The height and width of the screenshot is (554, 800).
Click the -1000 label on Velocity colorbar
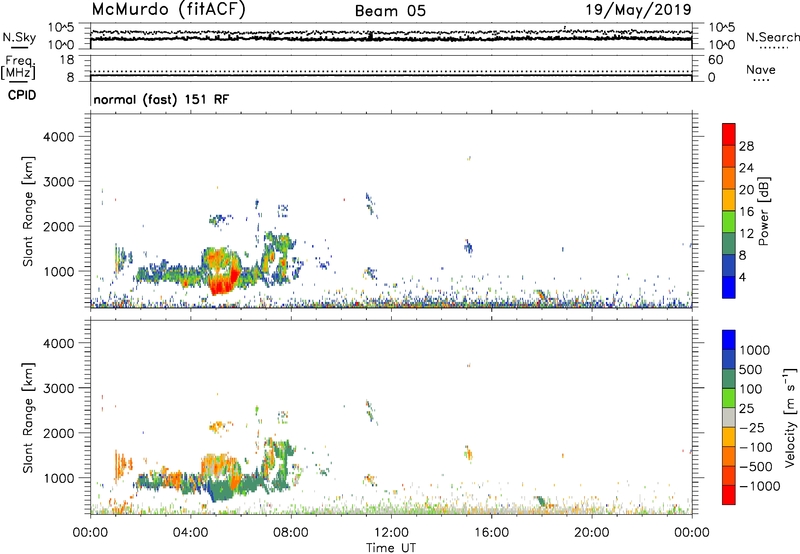click(759, 486)
